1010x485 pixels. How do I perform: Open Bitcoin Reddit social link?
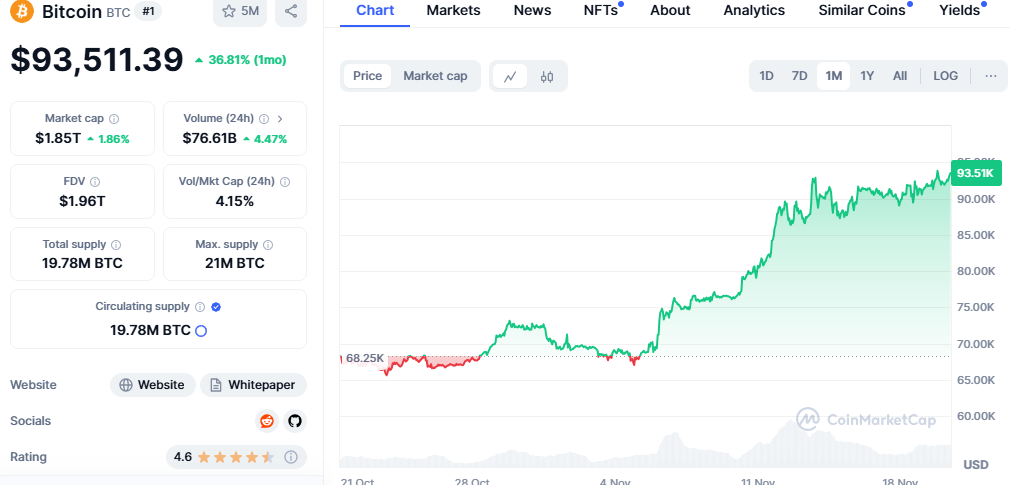[x=266, y=421]
